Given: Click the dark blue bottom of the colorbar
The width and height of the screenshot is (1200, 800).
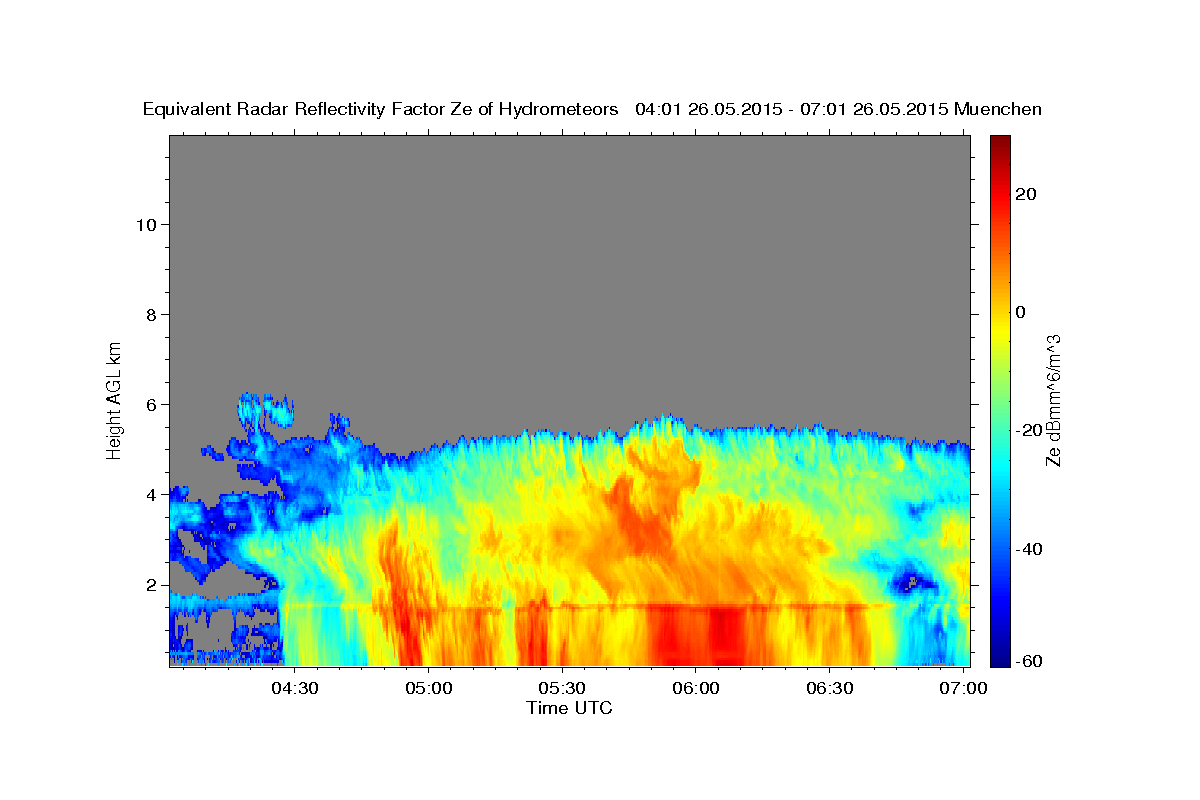Looking at the screenshot, I should point(1000,658).
